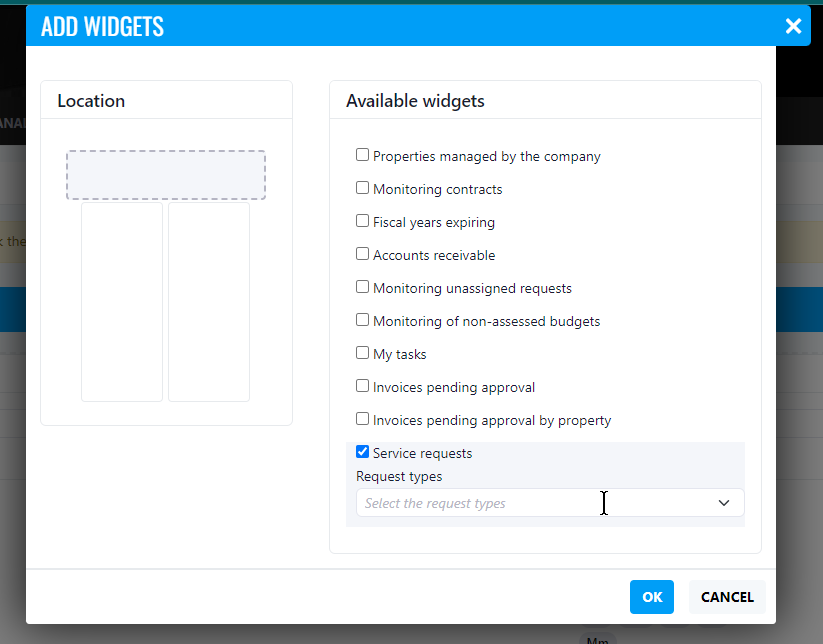Check Monitoring unassigned requests
823x644 pixels.
[362, 287]
